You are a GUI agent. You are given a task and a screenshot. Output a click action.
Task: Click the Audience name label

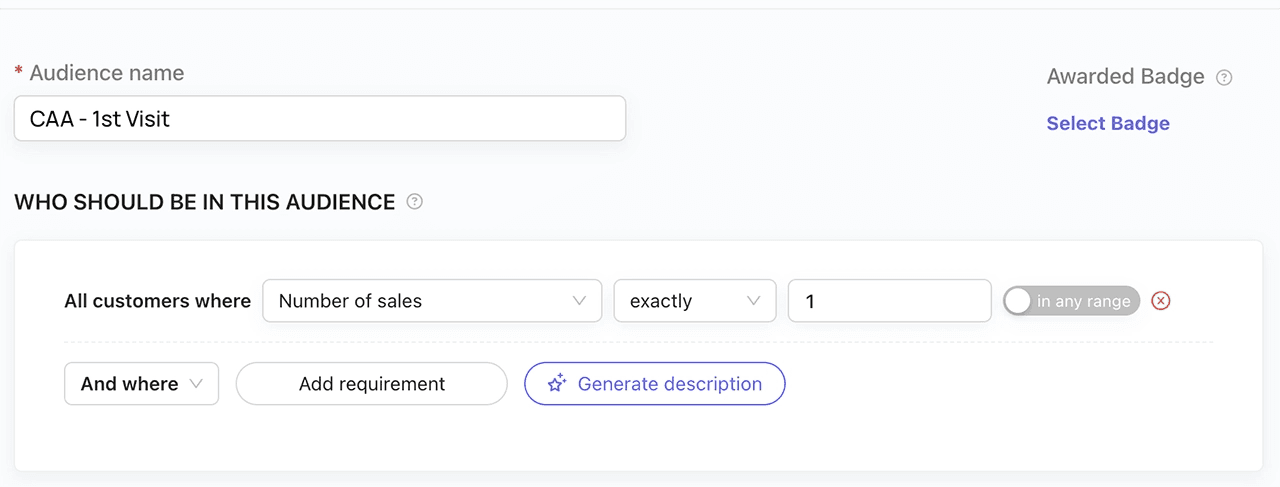pyautogui.click(x=106, y=73)
